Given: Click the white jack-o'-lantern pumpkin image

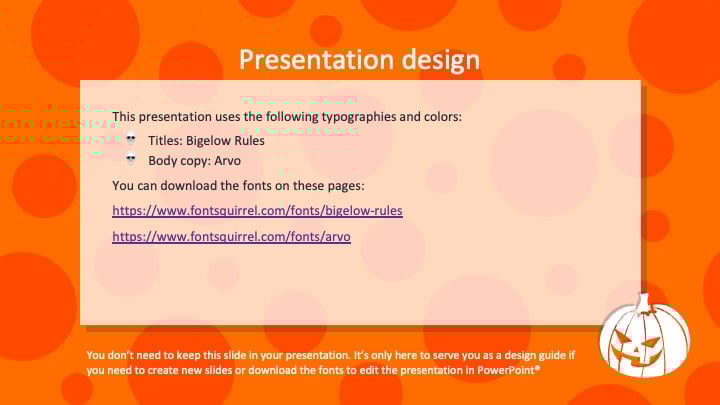Looking at the screenshot, I should point(644,336).
